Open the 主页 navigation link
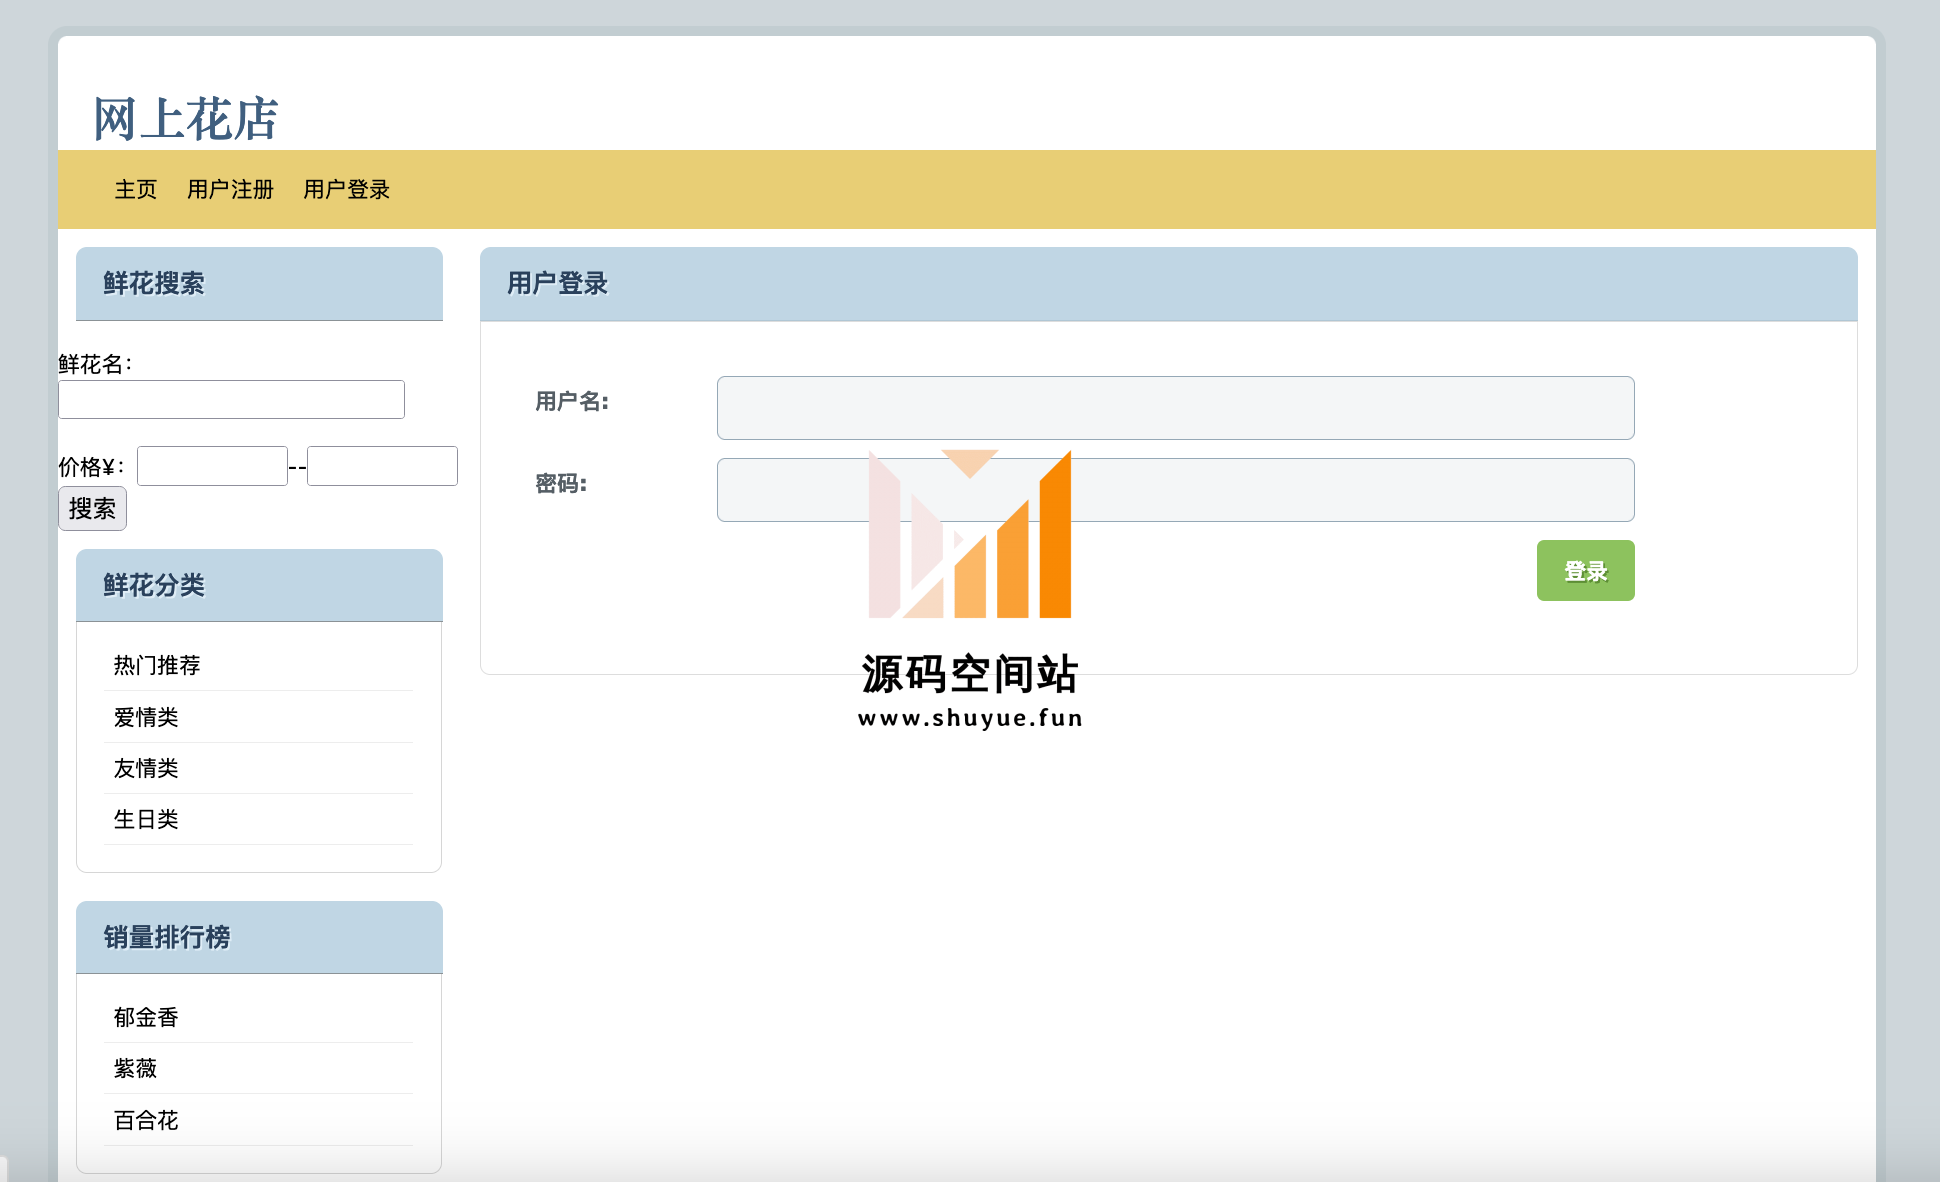 [x=136, y=189]
